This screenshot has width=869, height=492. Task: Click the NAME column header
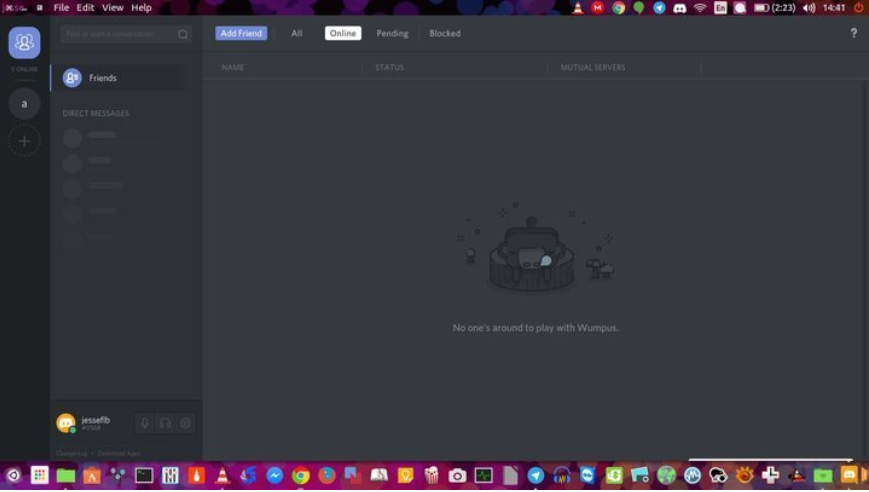coord(233,67)
